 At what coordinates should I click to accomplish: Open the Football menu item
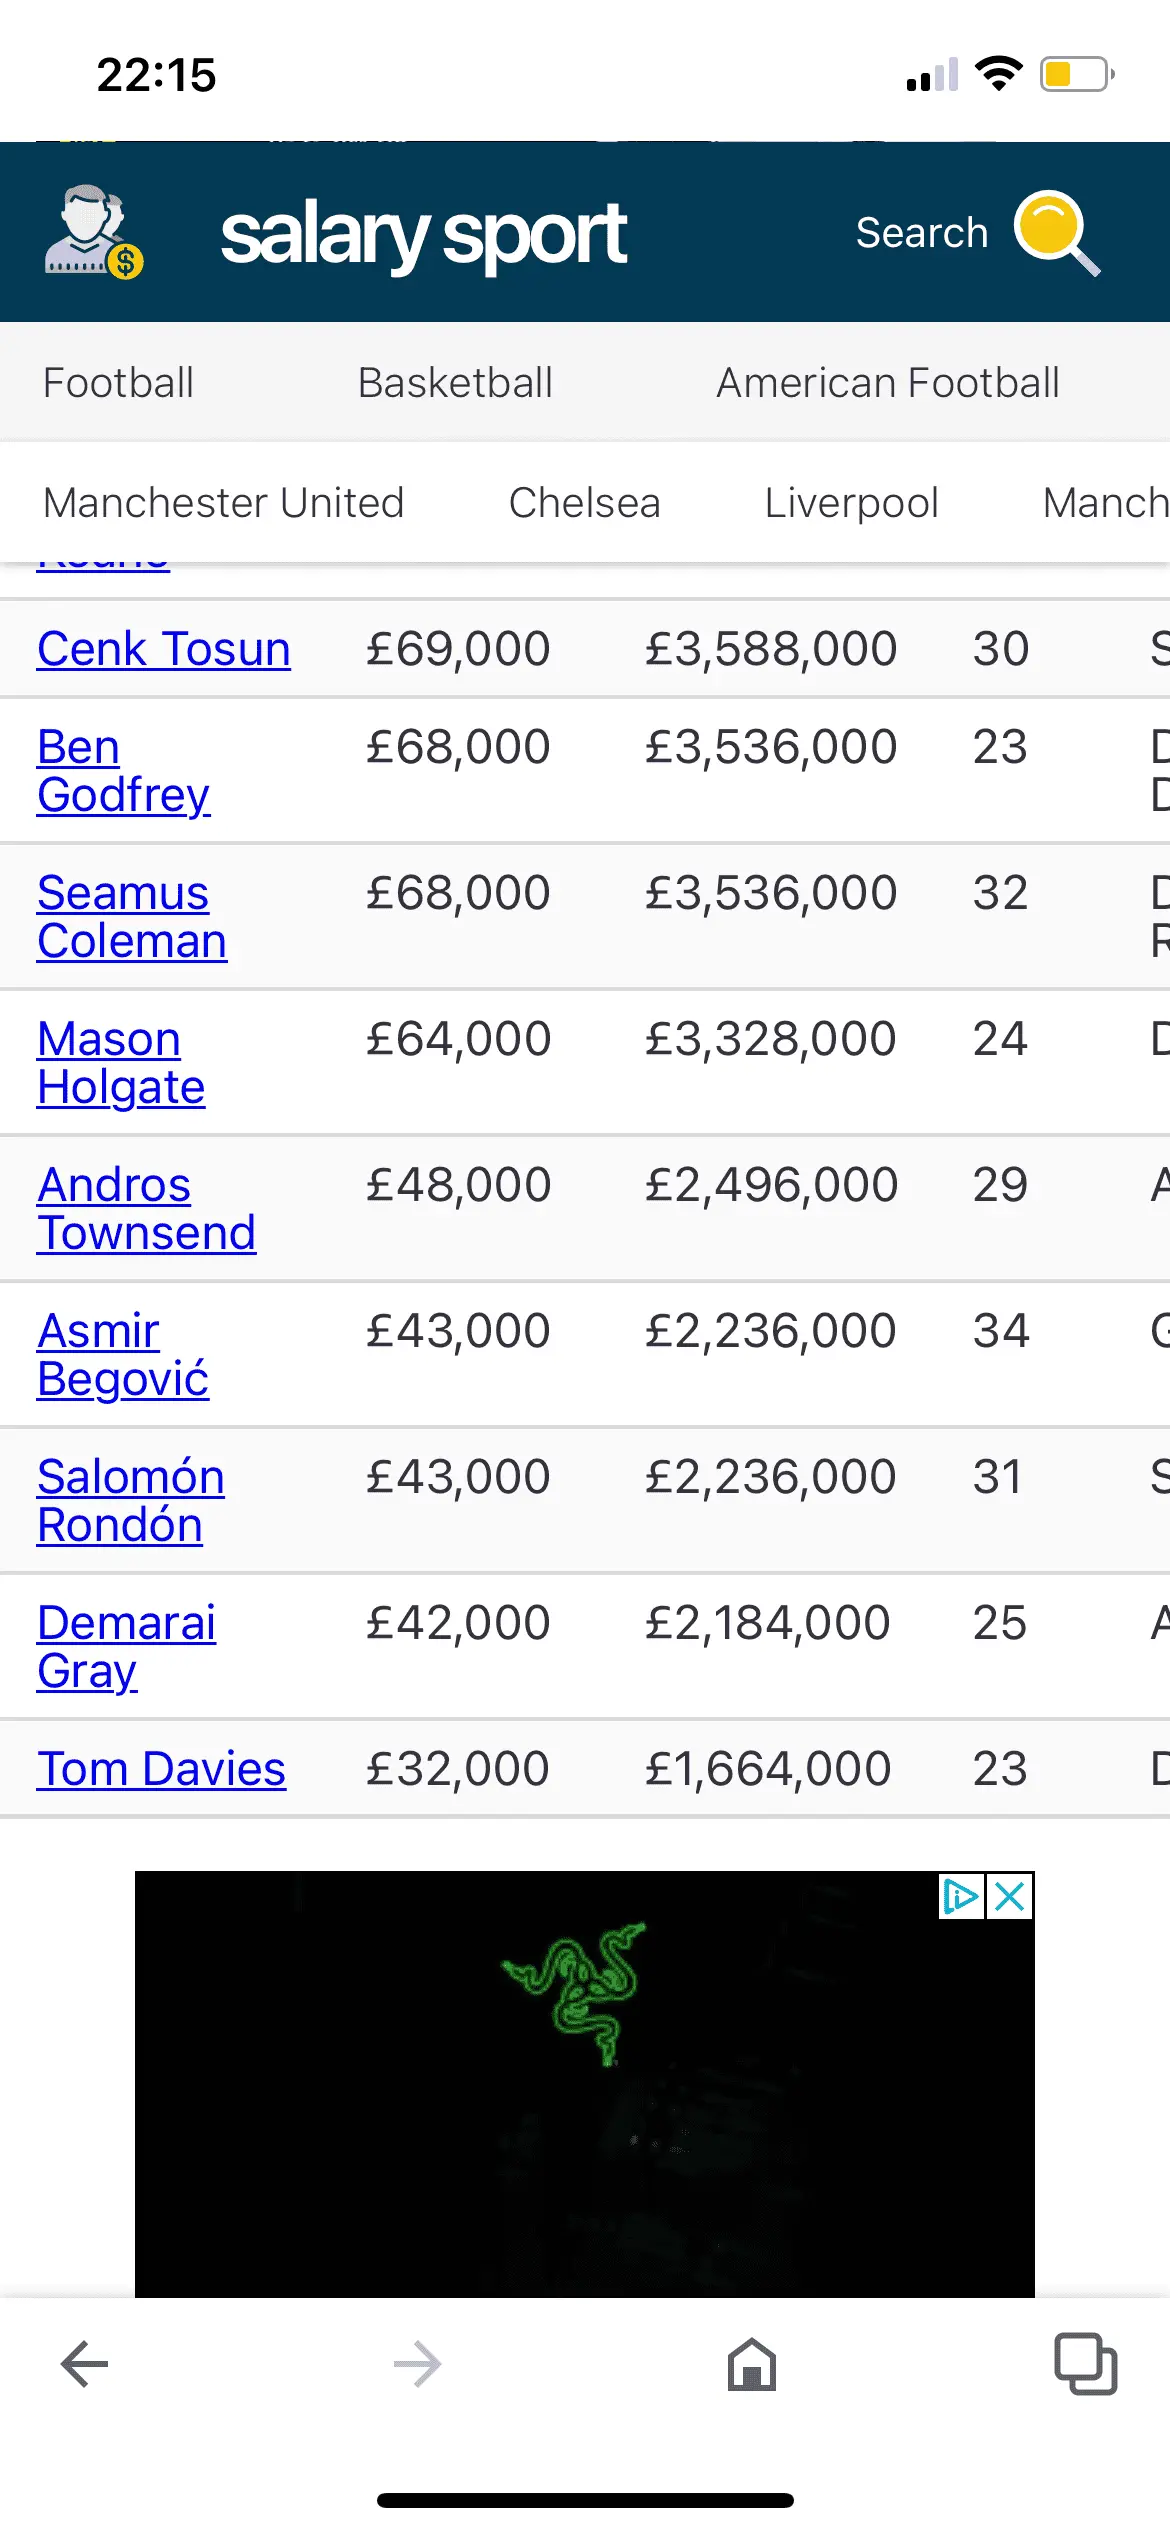click(x=118, y=383)
